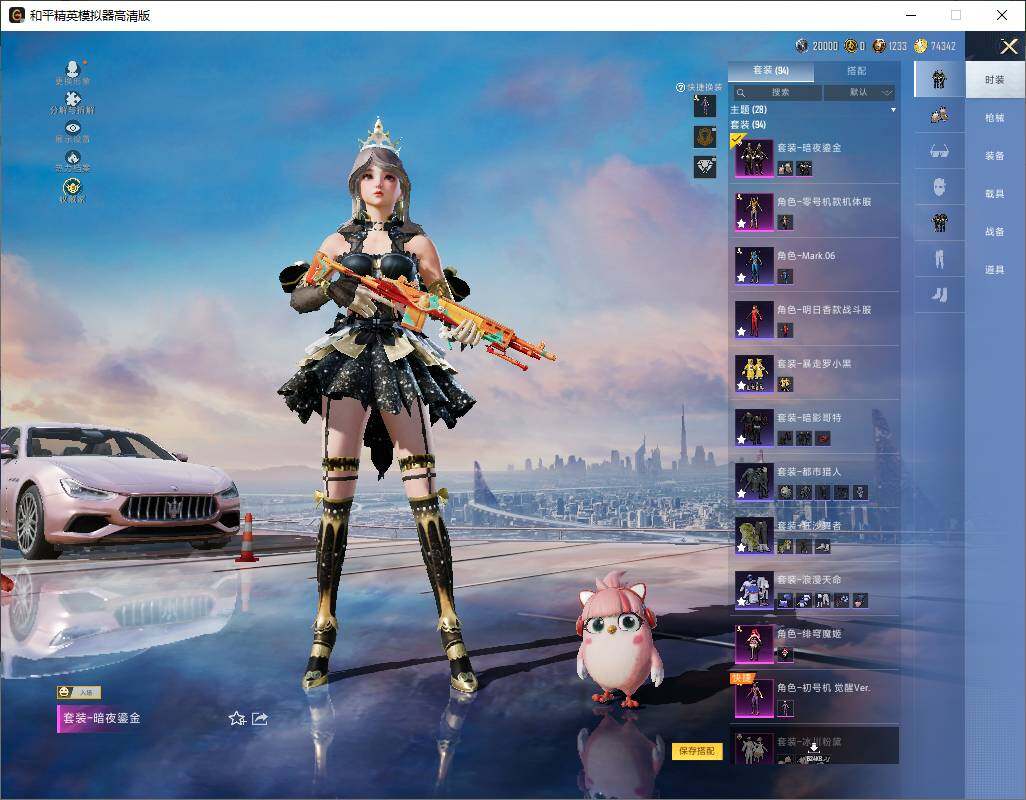Click the star badge on 套装-都市猎人 thumbnail
The height and width of the screenshot is (800, 1026).
click(x=741, y=494)
